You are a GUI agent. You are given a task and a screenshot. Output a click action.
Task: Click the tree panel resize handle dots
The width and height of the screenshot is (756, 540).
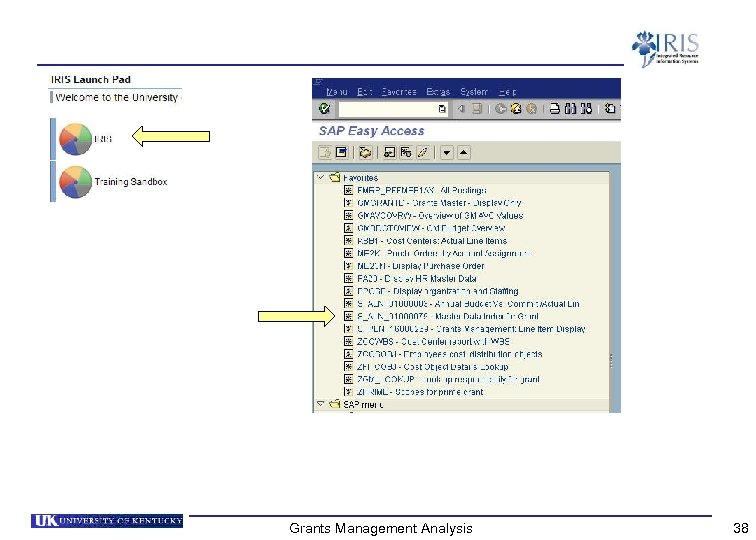click(x=611, y=361)
